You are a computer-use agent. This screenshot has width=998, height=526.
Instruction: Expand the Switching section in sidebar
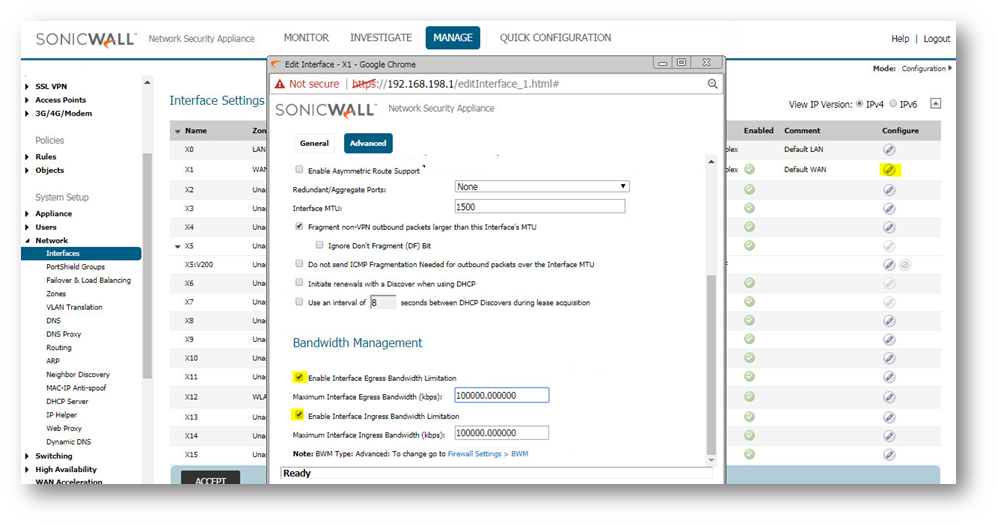click(x=28, y=456)
